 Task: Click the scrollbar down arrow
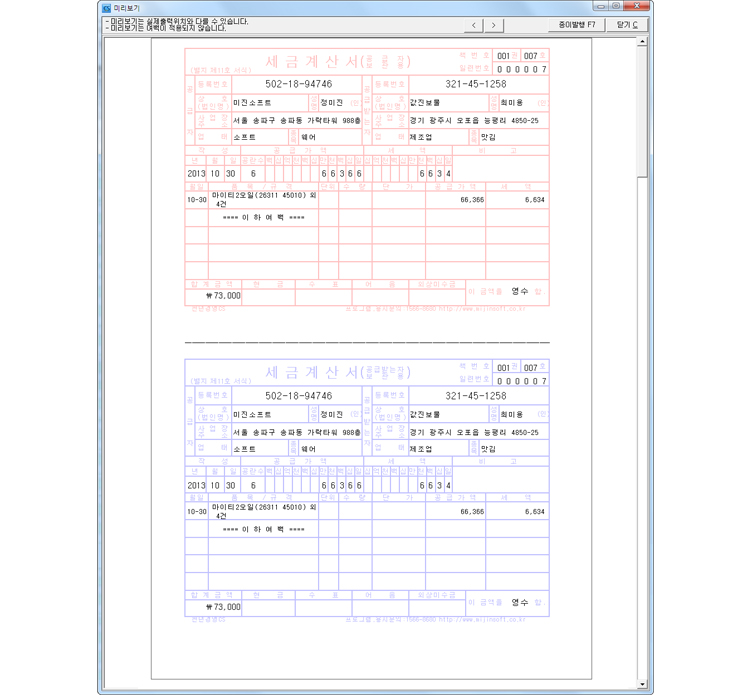642,684
